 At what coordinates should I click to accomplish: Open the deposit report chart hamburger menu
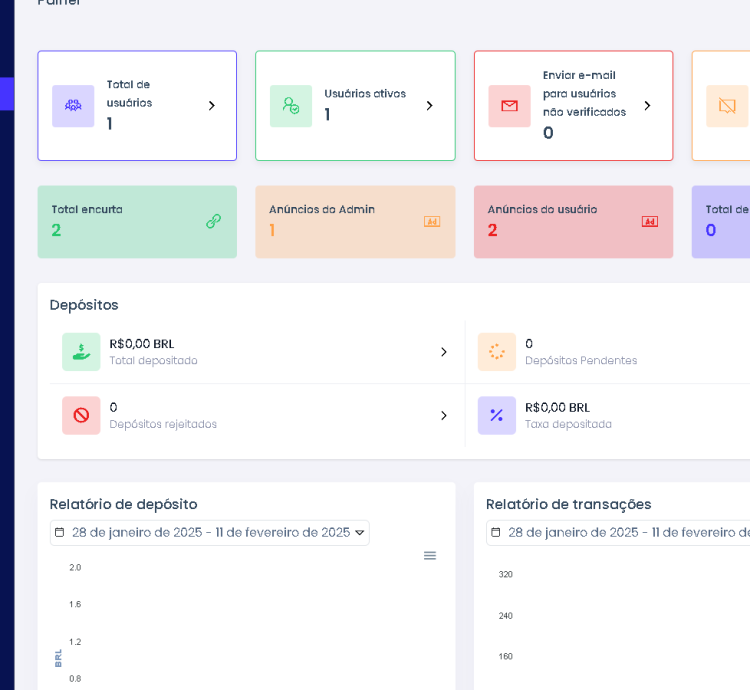click(430, 556)
